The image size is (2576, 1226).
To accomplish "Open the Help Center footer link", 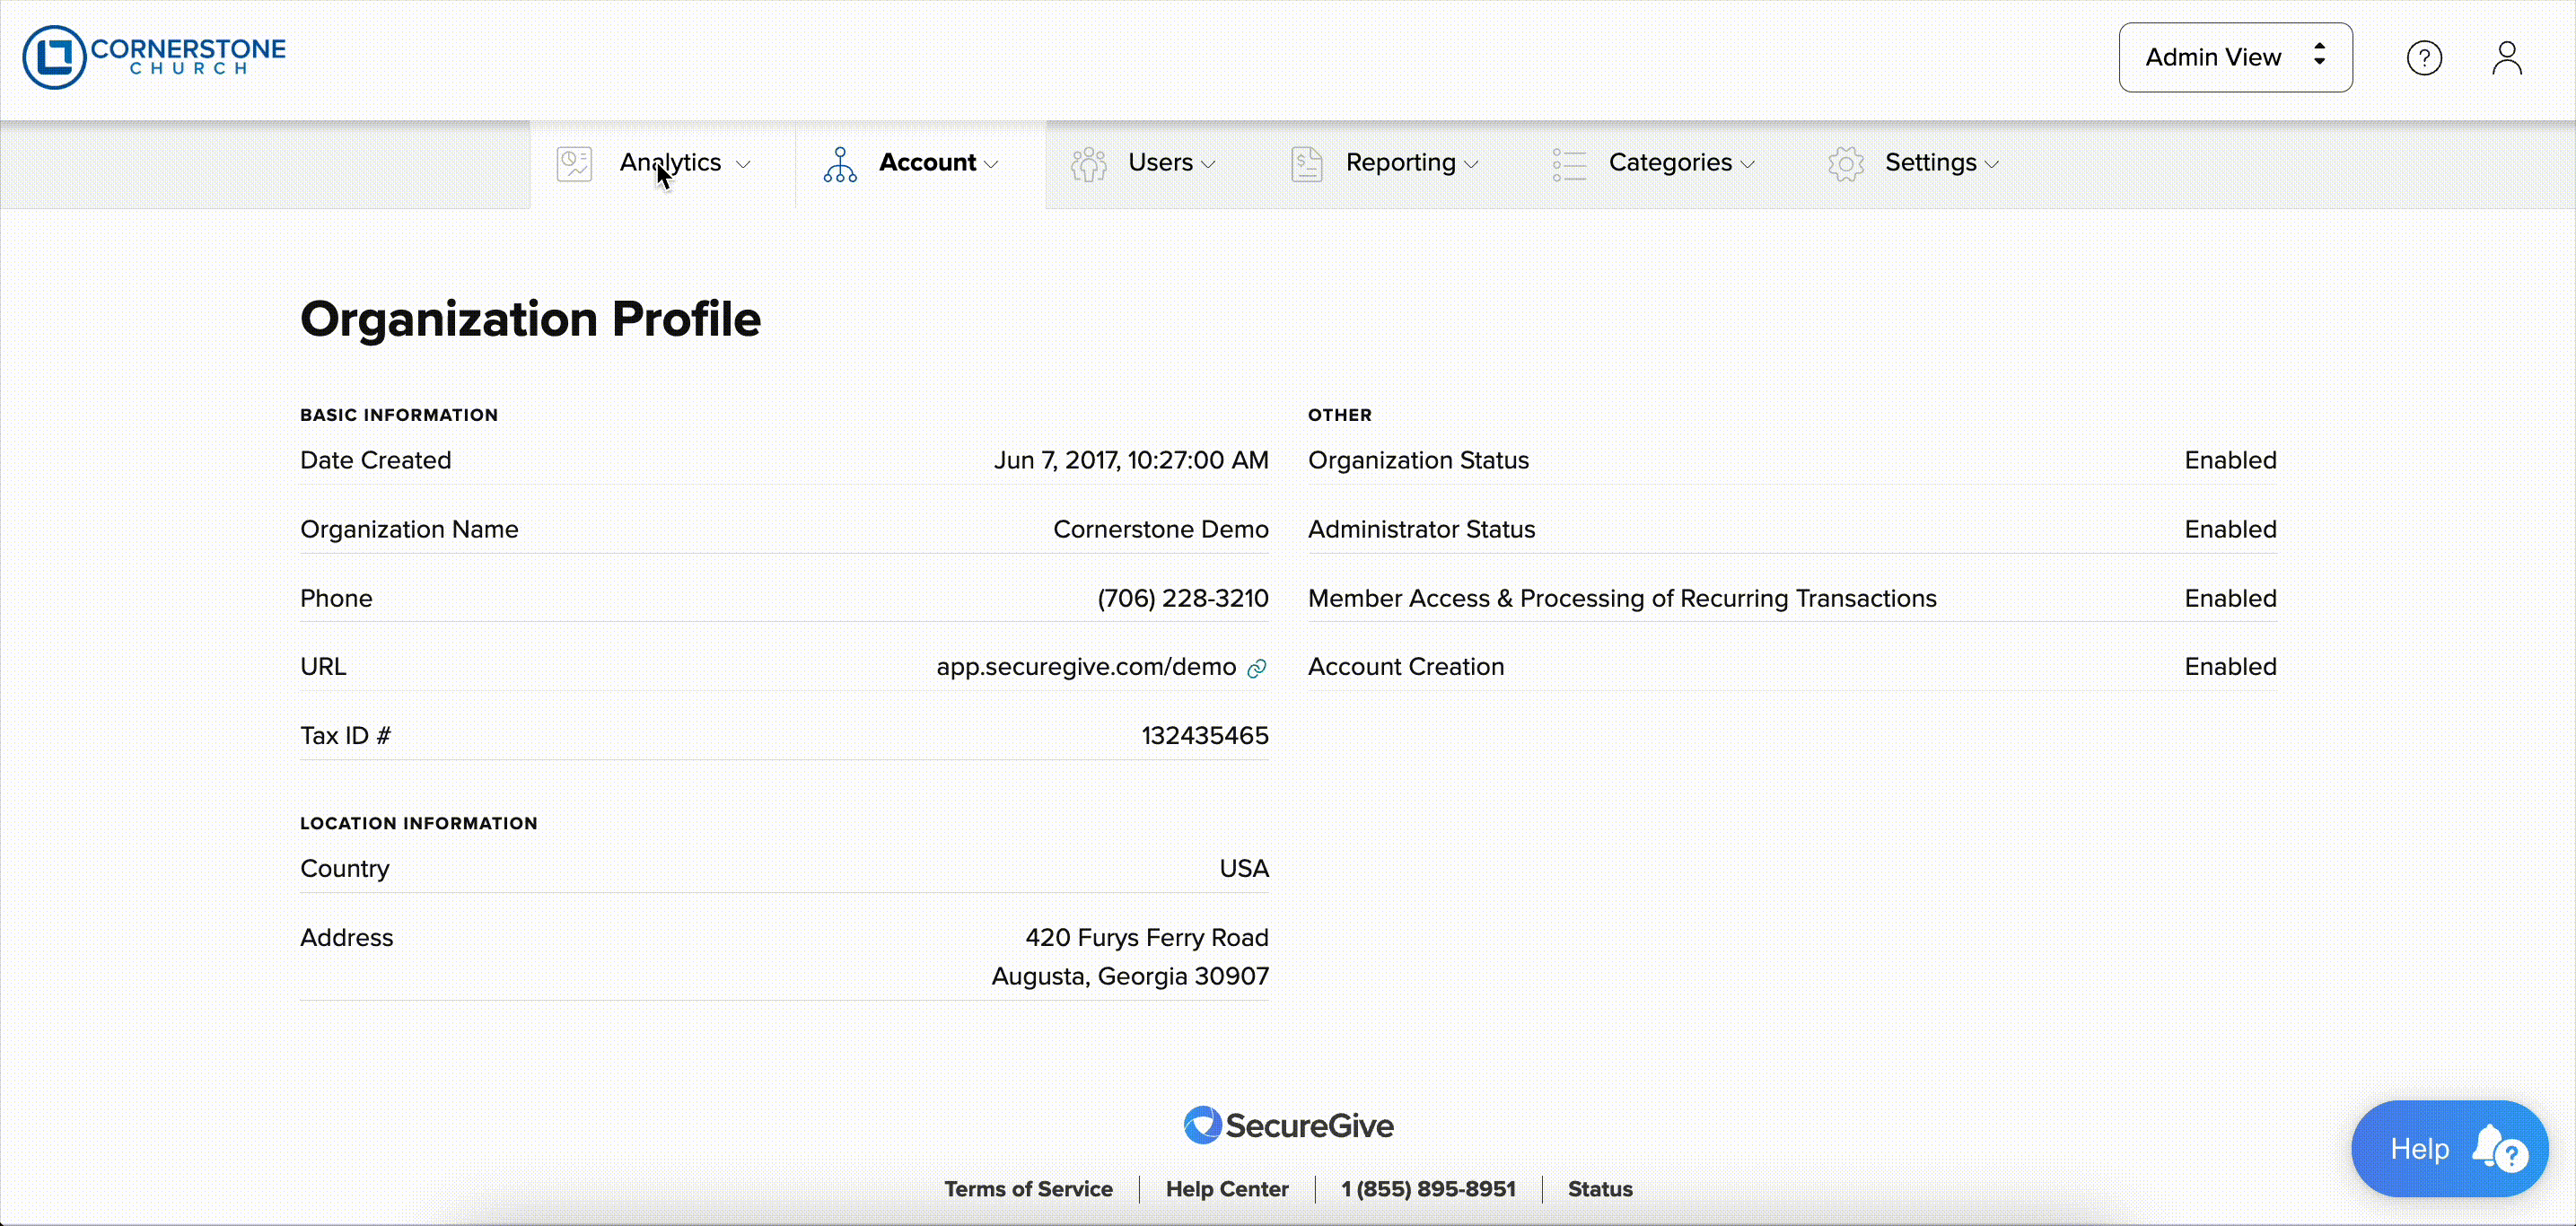I will click(1227, 1189).
